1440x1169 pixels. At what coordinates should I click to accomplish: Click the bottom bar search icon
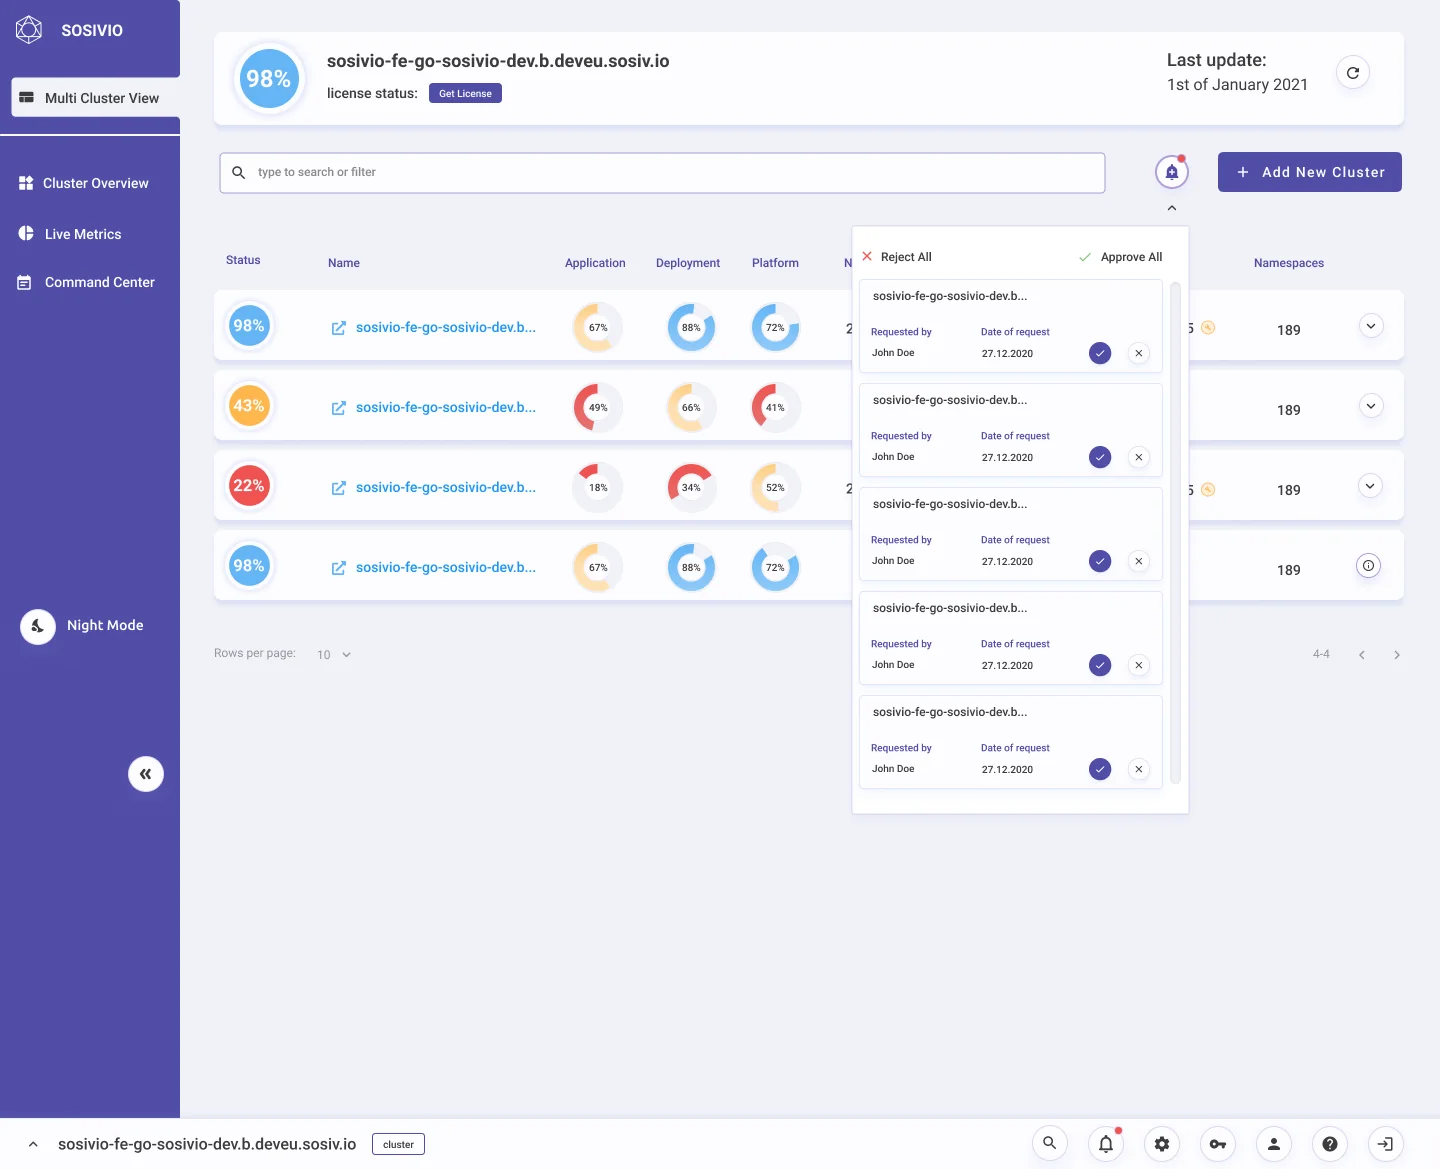(x=1050, y=1143)
